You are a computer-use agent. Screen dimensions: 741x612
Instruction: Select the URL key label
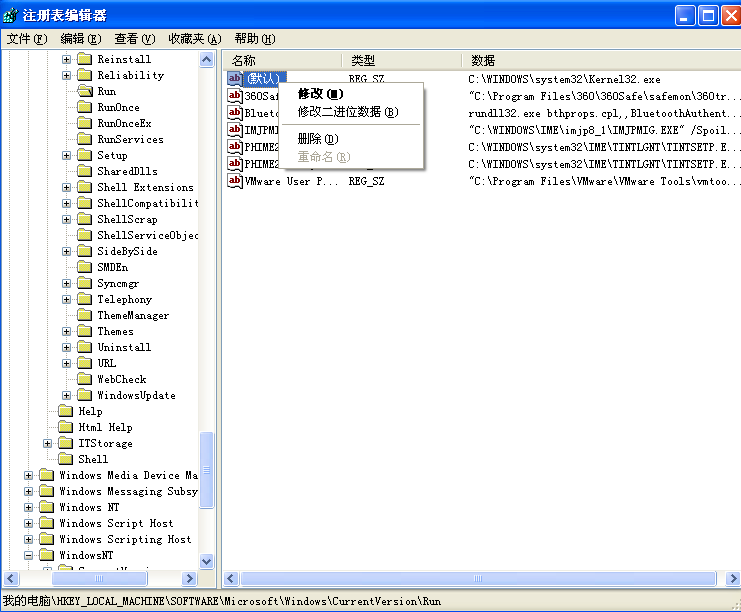point(106,363)
